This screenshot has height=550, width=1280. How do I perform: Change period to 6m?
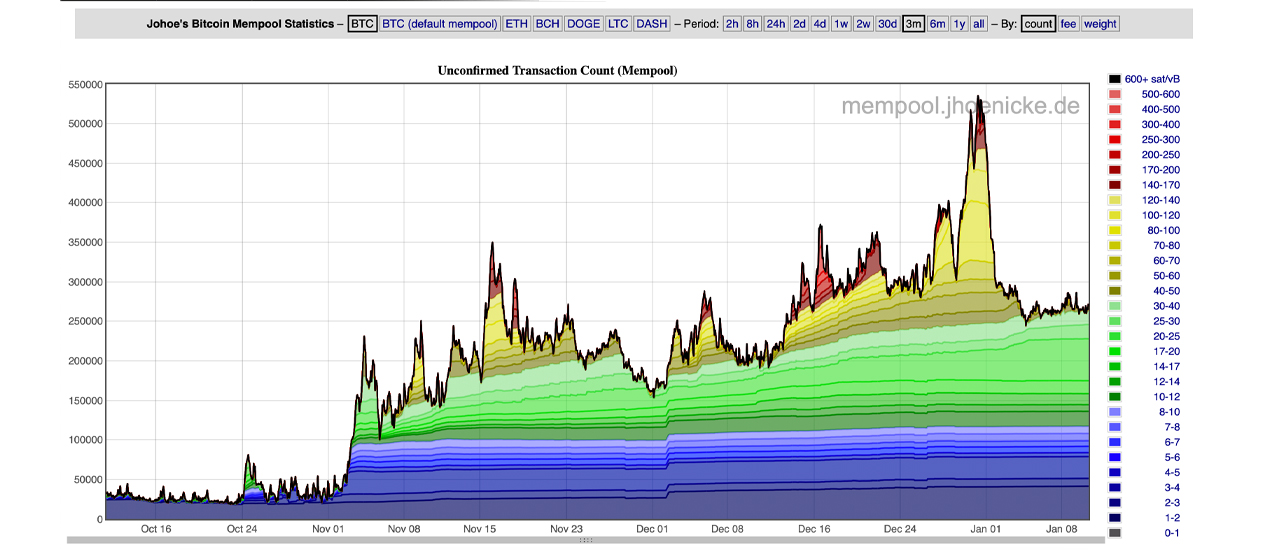[x=937, y=24]
